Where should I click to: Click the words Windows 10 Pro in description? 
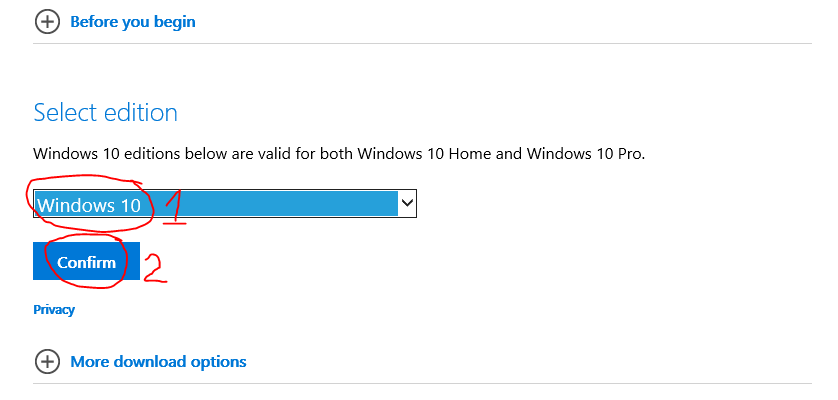[x=585, y=154]
